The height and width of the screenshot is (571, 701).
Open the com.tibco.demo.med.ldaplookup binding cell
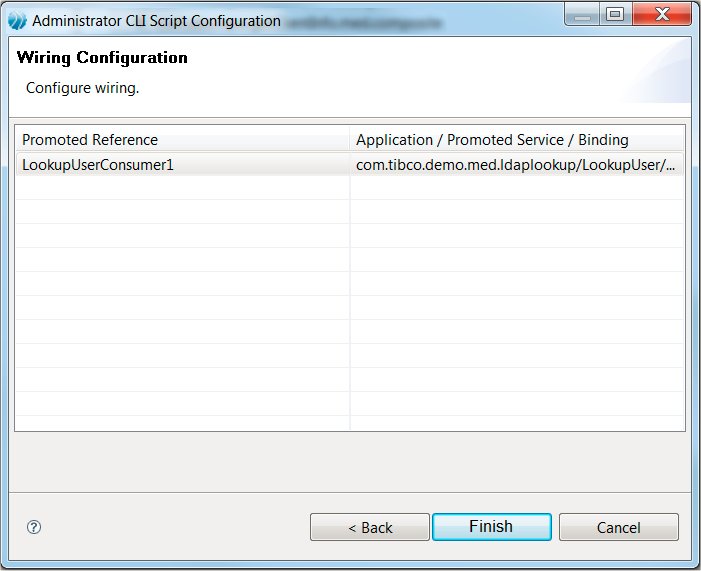(515, 164)
